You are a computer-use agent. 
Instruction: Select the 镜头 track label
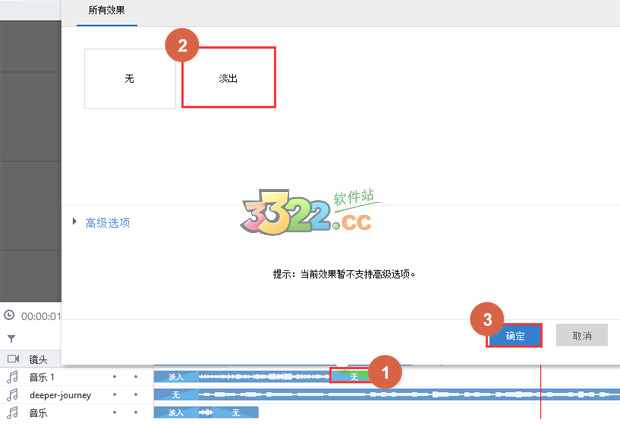pos(38,359)
